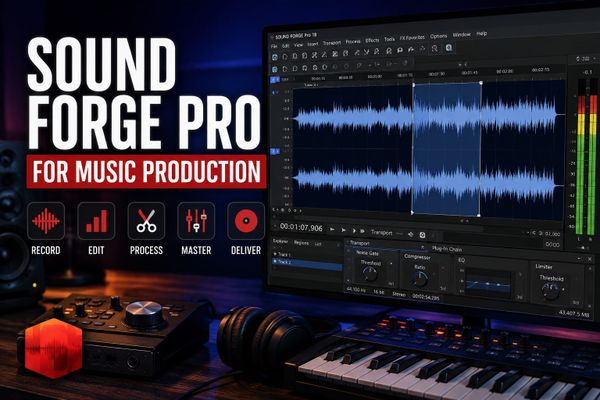Switch to the Regions tab
Image resolution: width=600 pixels, height=400 pixels.
[301, 243]
